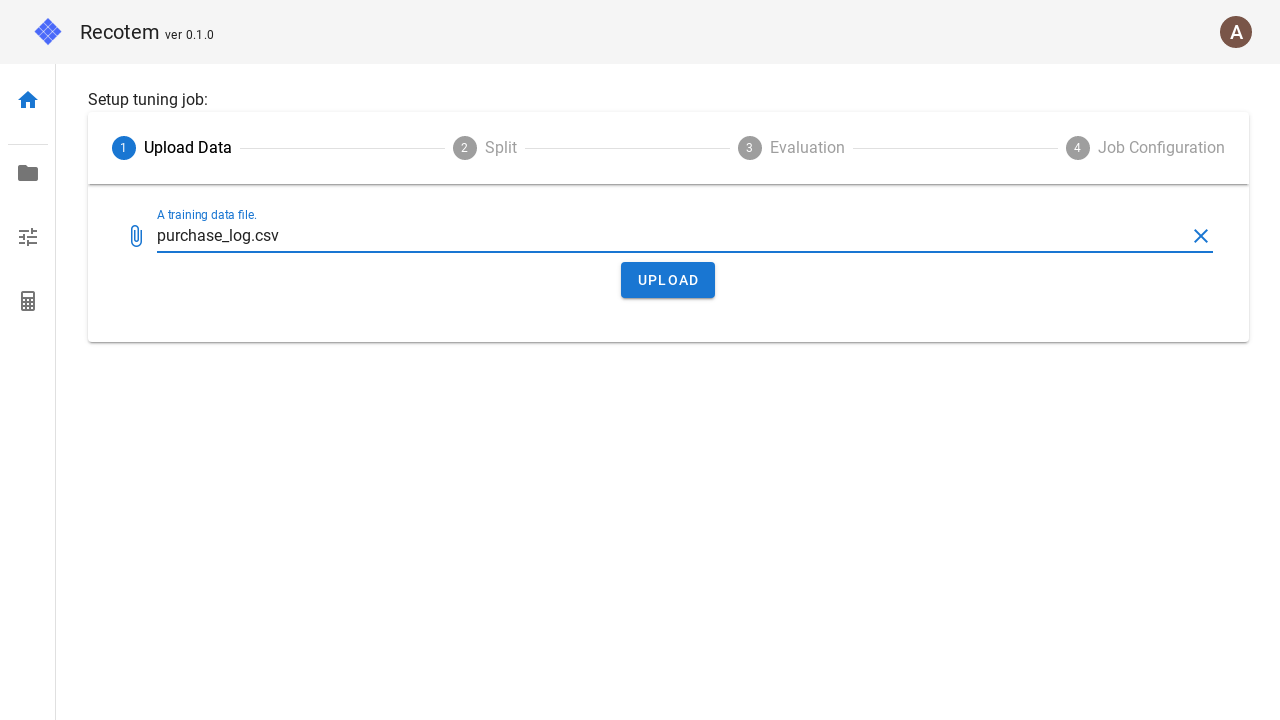Screen dimensions: 1280x720
Task: Click the UPLOAD button
Action: click(667, 280)
